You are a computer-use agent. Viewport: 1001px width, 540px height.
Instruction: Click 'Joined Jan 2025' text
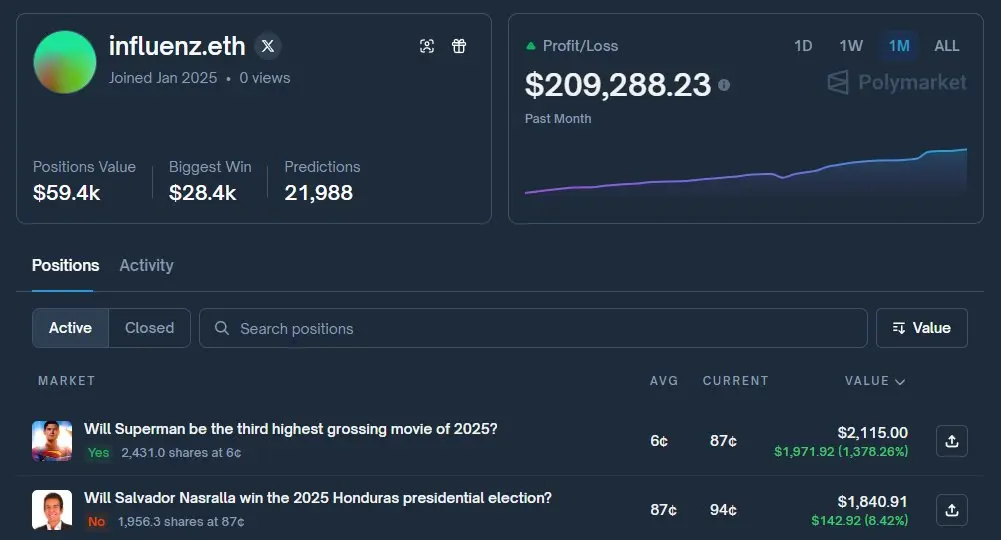[x=163, y=78]
